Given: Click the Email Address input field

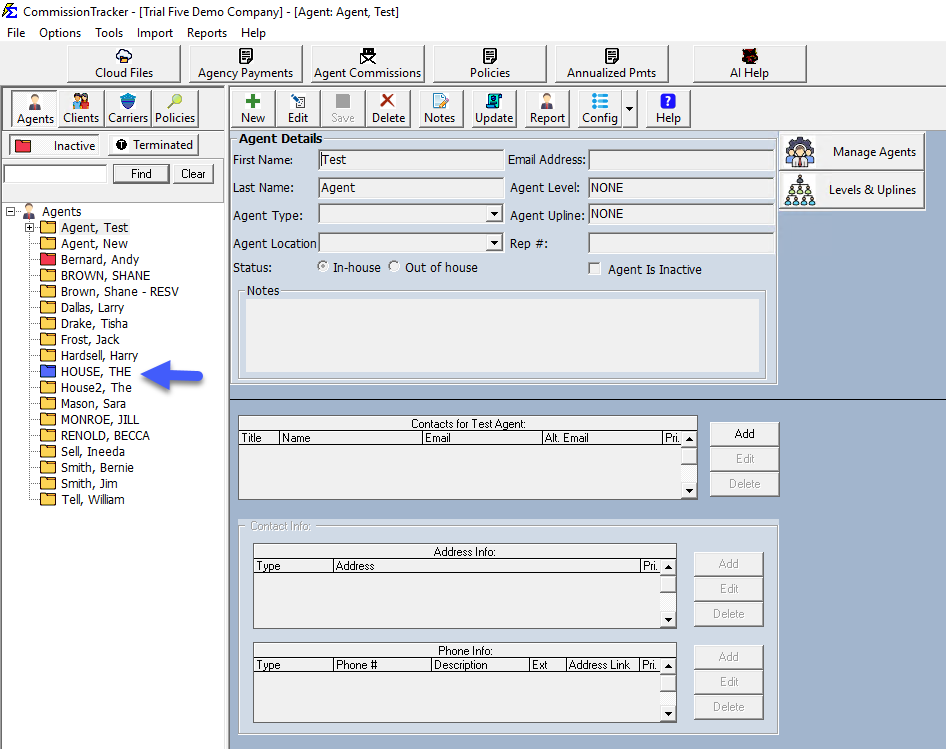Looking at the screenshot, I should click(680, 160).
